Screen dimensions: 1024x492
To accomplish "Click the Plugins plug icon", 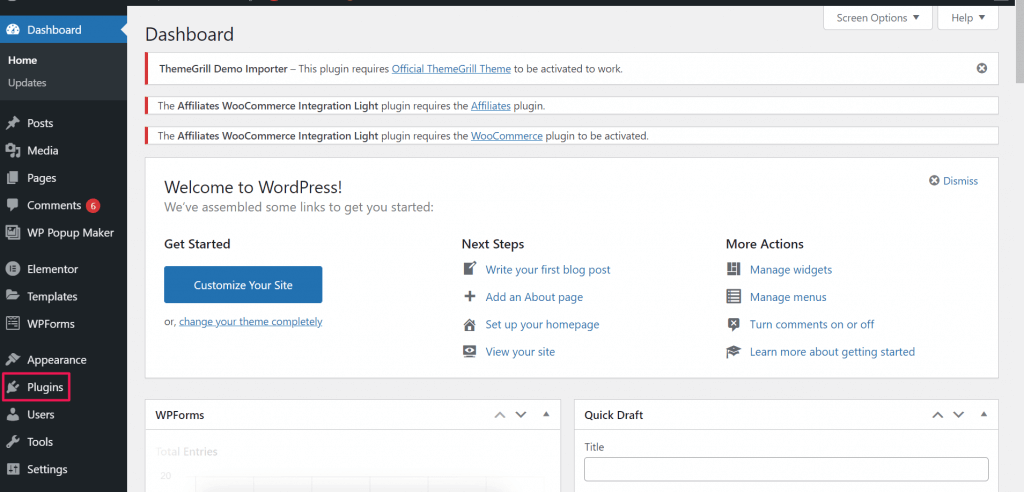I will [x=12, y=387].
